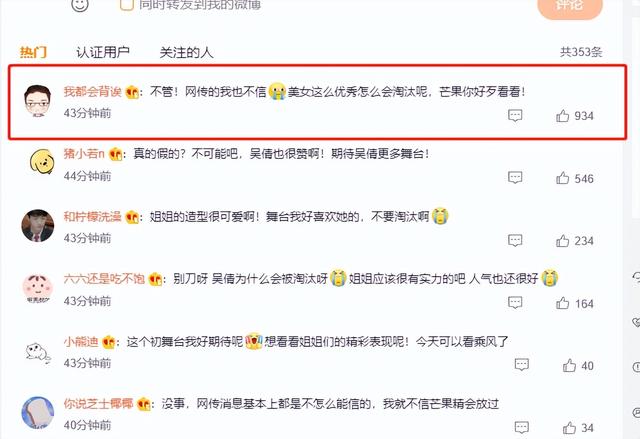This screenshot has width=640, height=439.
Task: Switch to the 认证用户 tab
Action: click(x=103, y=52)
